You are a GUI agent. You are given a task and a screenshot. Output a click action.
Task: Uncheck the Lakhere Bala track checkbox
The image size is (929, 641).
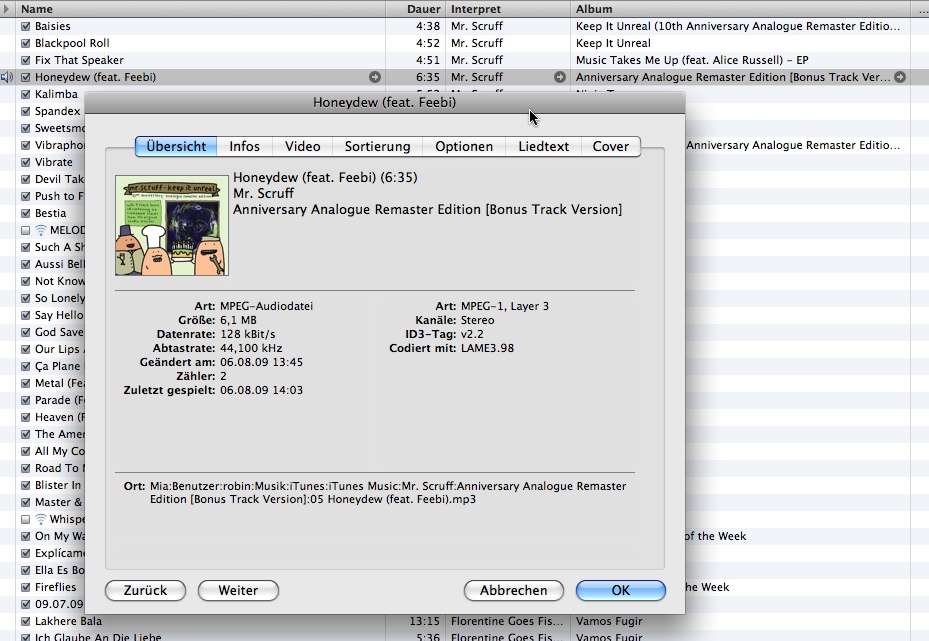(x=25, y=621)
